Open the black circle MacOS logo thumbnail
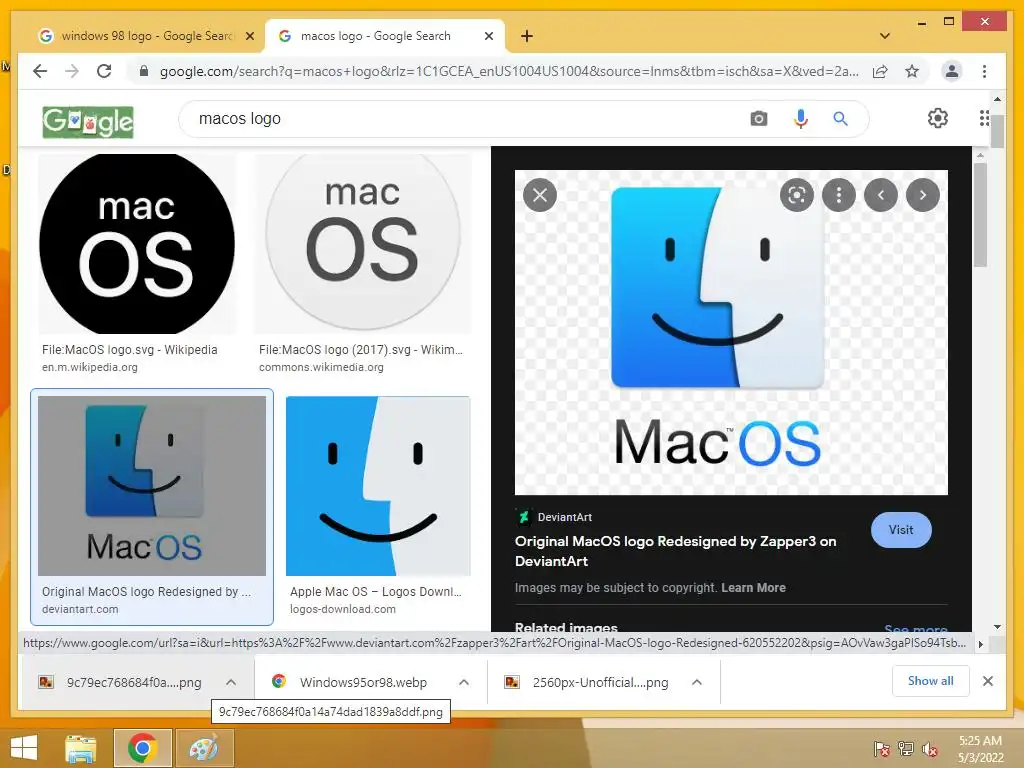The height and width of the screenshot is (768, 1024). pyautogui.click(x=137, y=244)
